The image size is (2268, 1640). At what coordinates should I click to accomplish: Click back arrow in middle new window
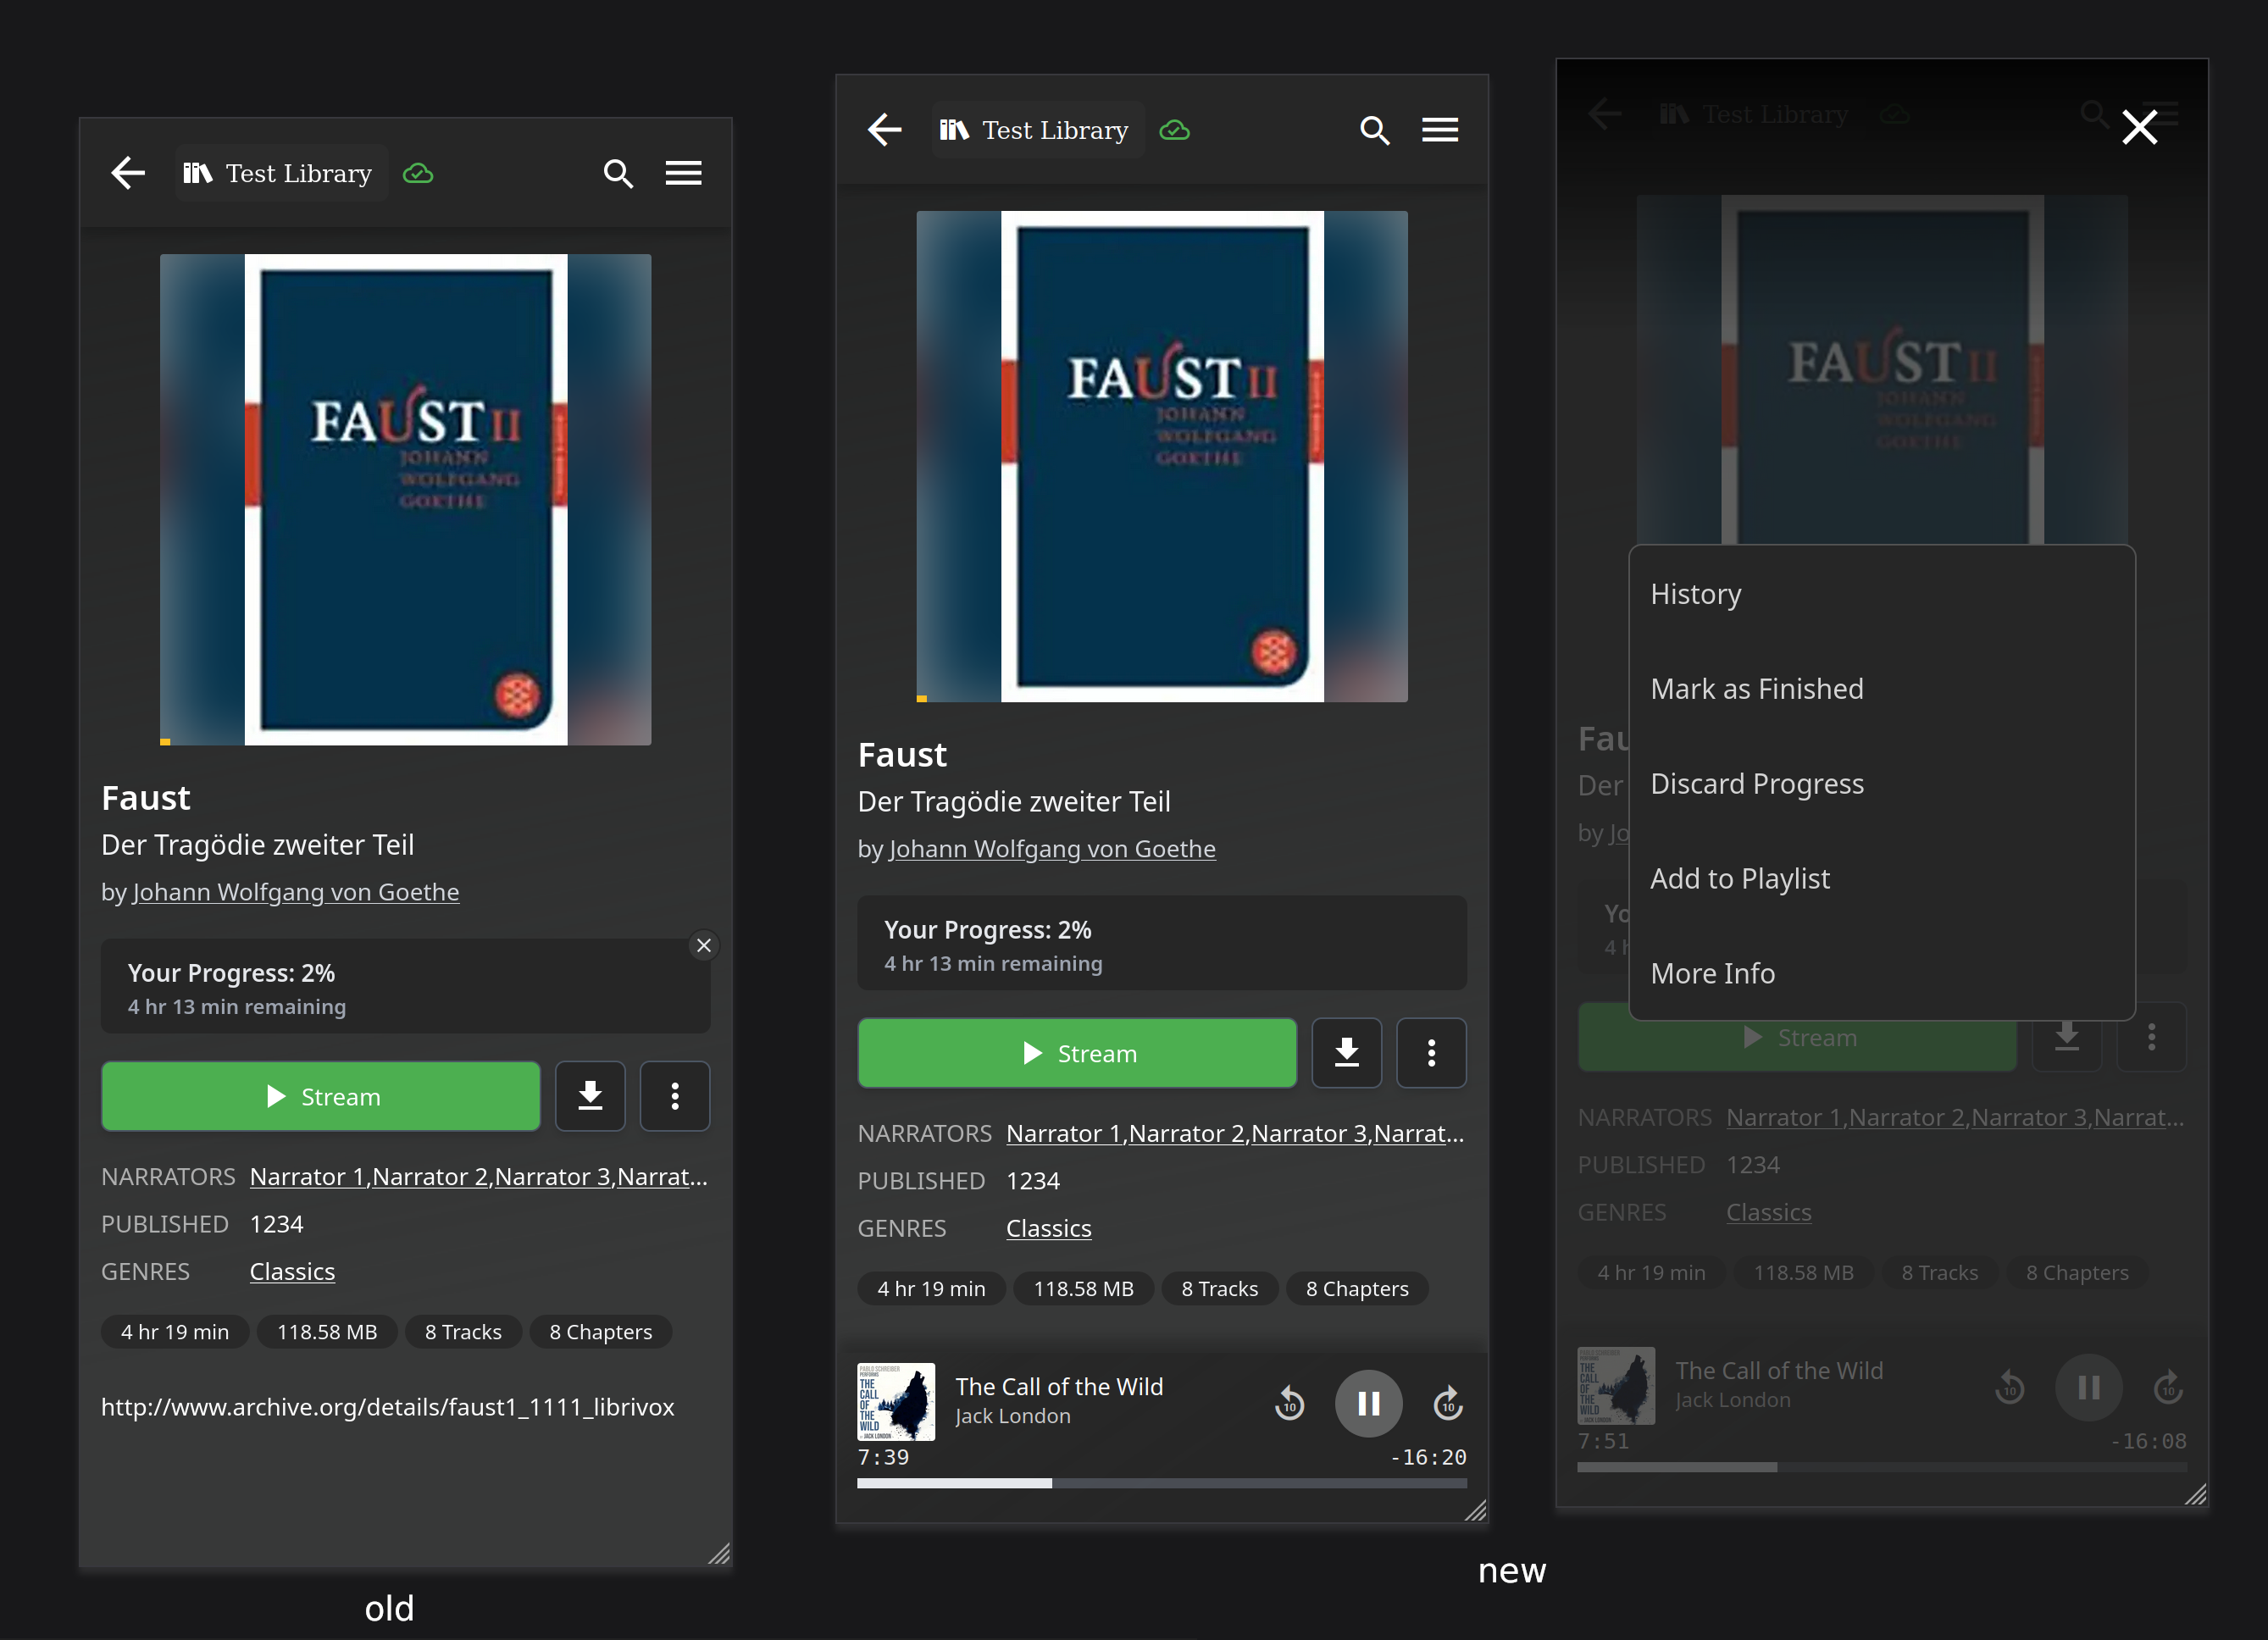coord(884,130)
